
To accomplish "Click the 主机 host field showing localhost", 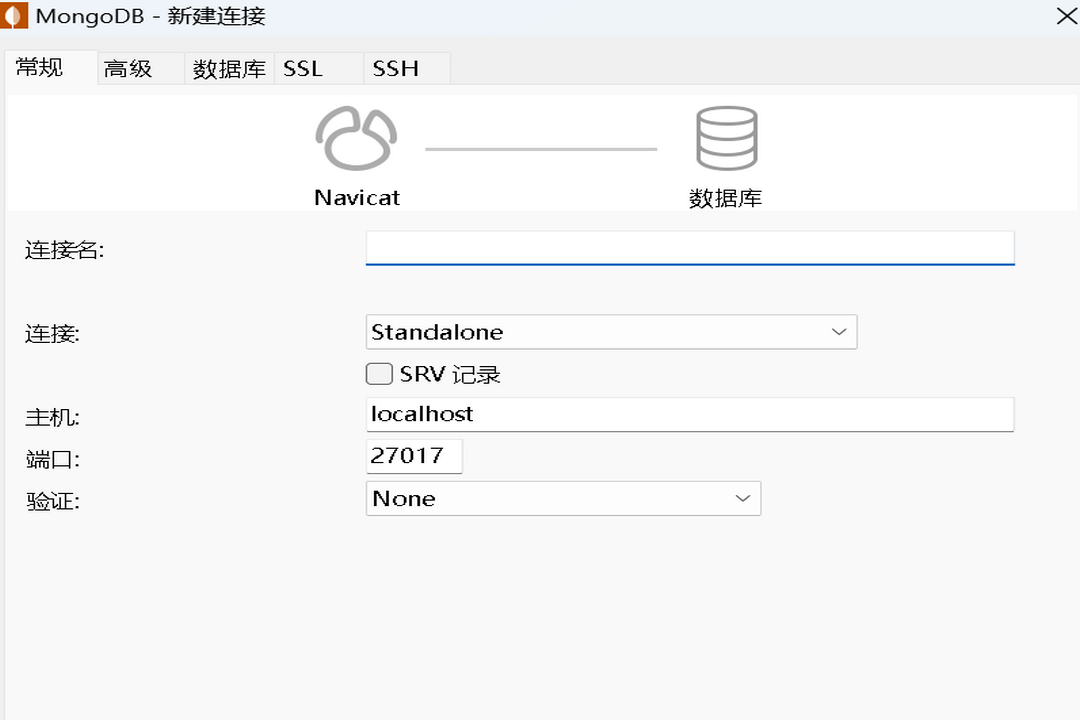I will tap(690, 413).
